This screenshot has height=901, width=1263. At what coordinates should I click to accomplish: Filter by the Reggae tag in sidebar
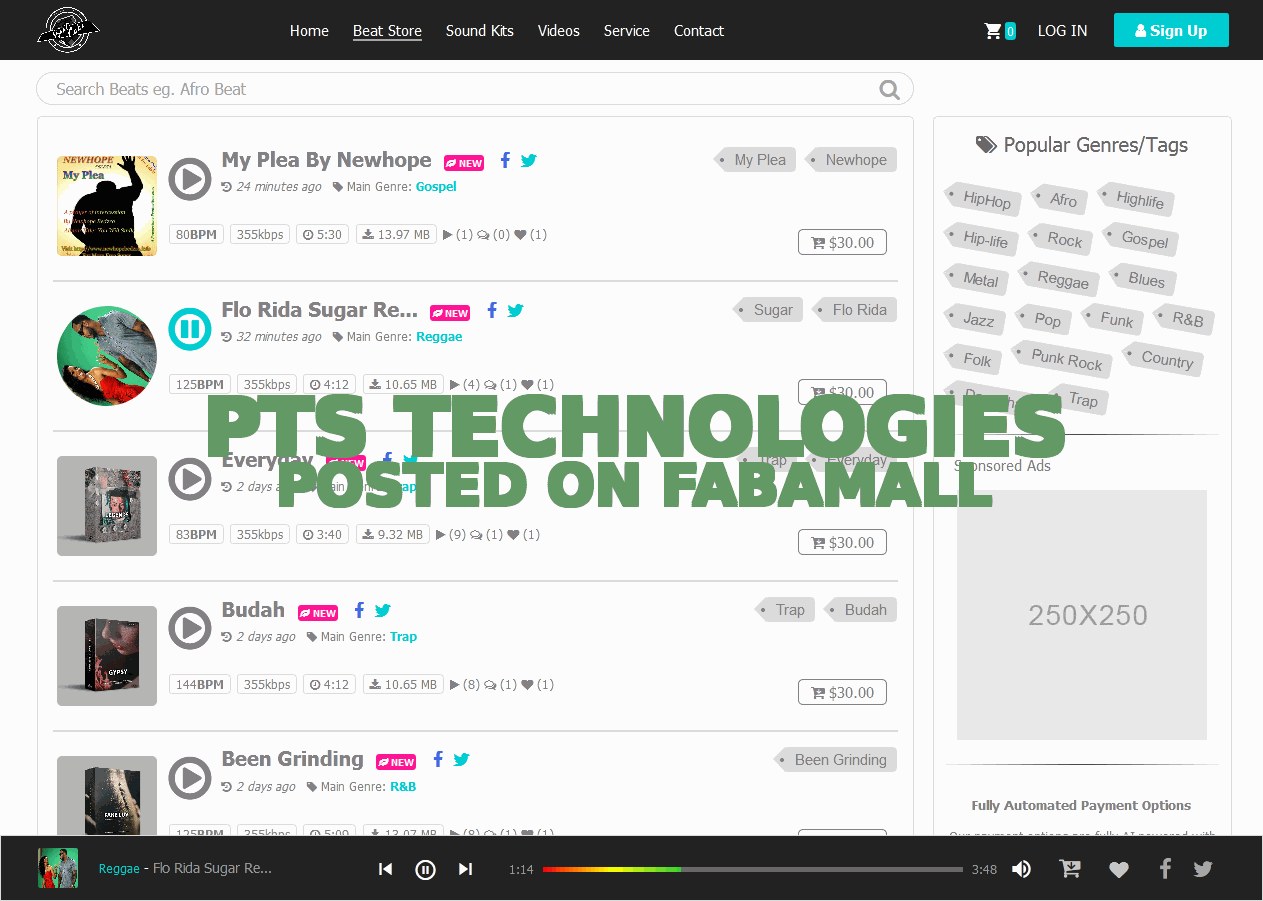coord(1059,279)
